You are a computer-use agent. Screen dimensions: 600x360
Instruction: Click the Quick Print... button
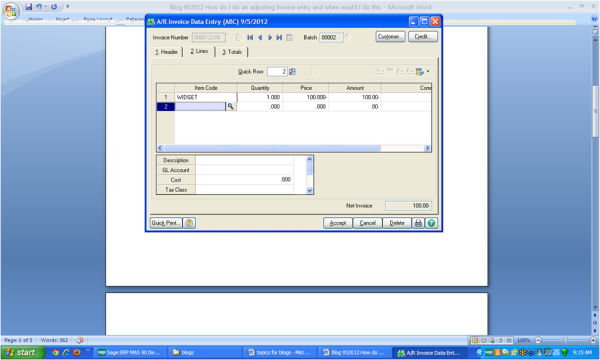(x=166, y=223)
